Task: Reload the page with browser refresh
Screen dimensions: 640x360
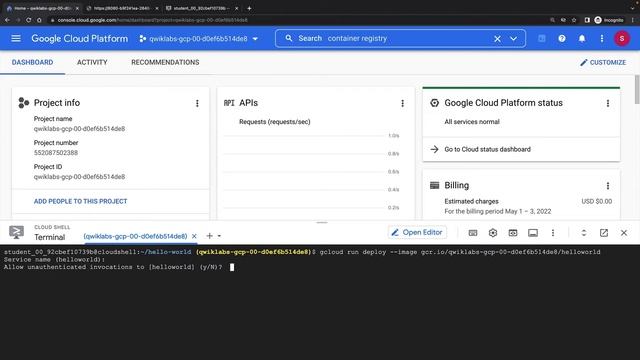Action: 28,20
